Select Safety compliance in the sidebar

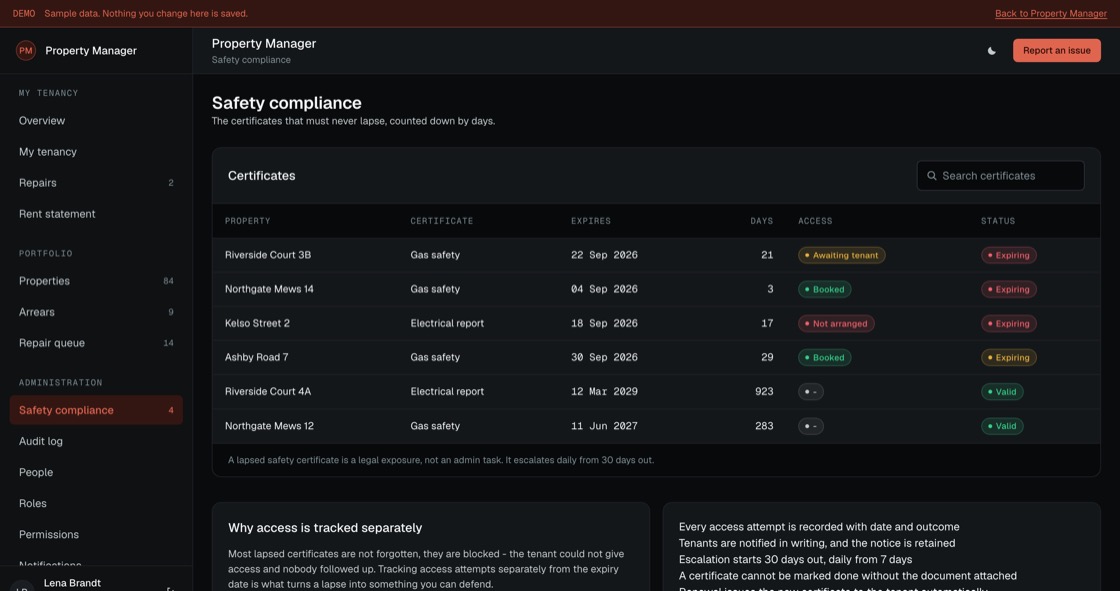coord(96,410)
